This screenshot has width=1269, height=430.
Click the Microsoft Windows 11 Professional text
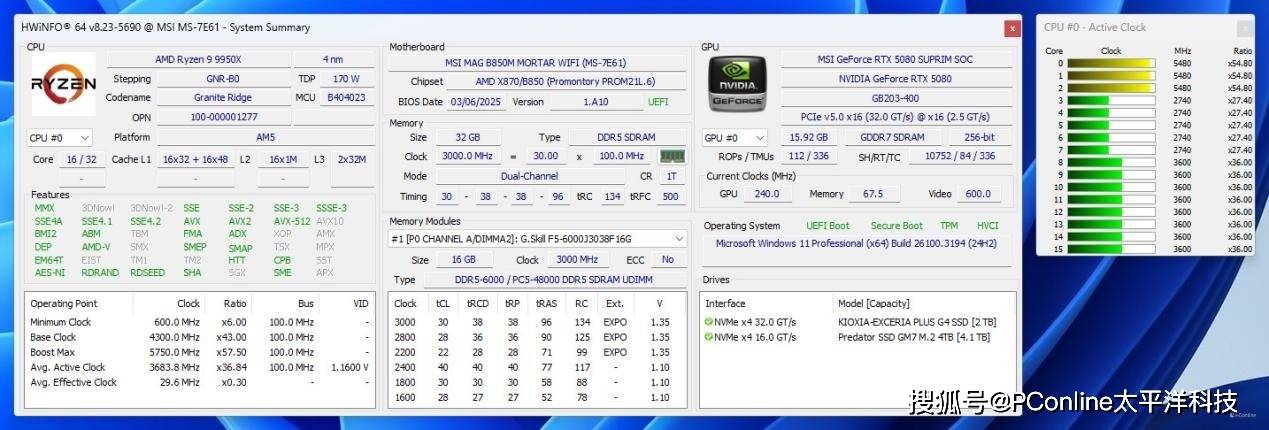[x=856, y=244]
